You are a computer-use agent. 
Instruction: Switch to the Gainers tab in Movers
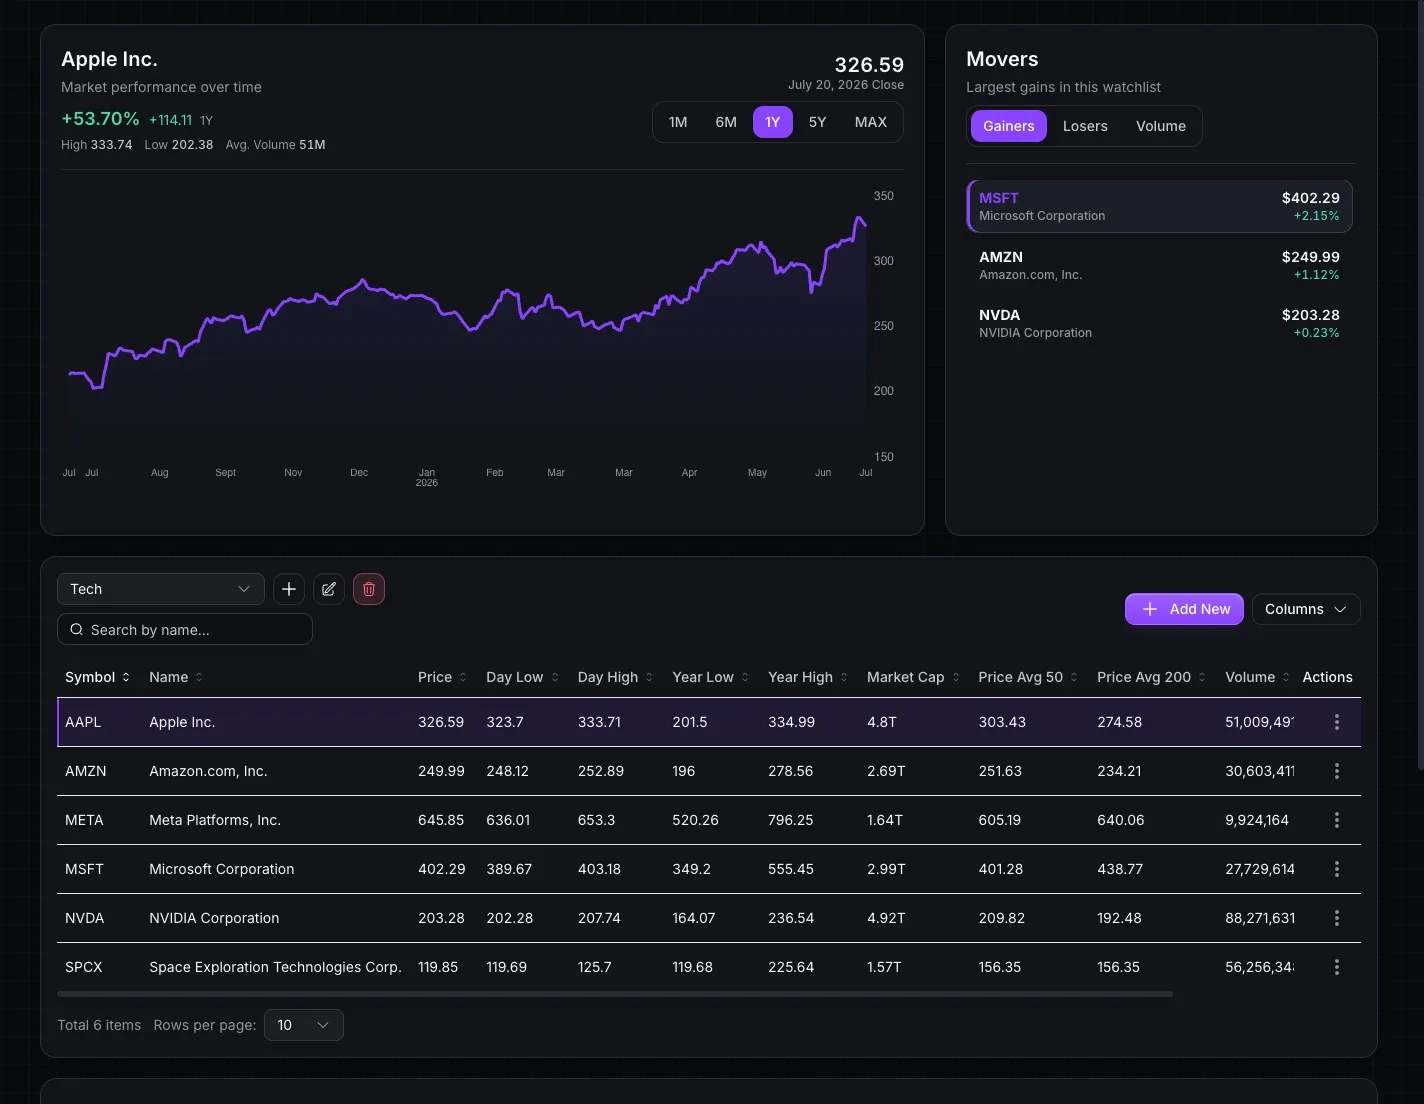pyautogui.click(x=1009, y=126)
